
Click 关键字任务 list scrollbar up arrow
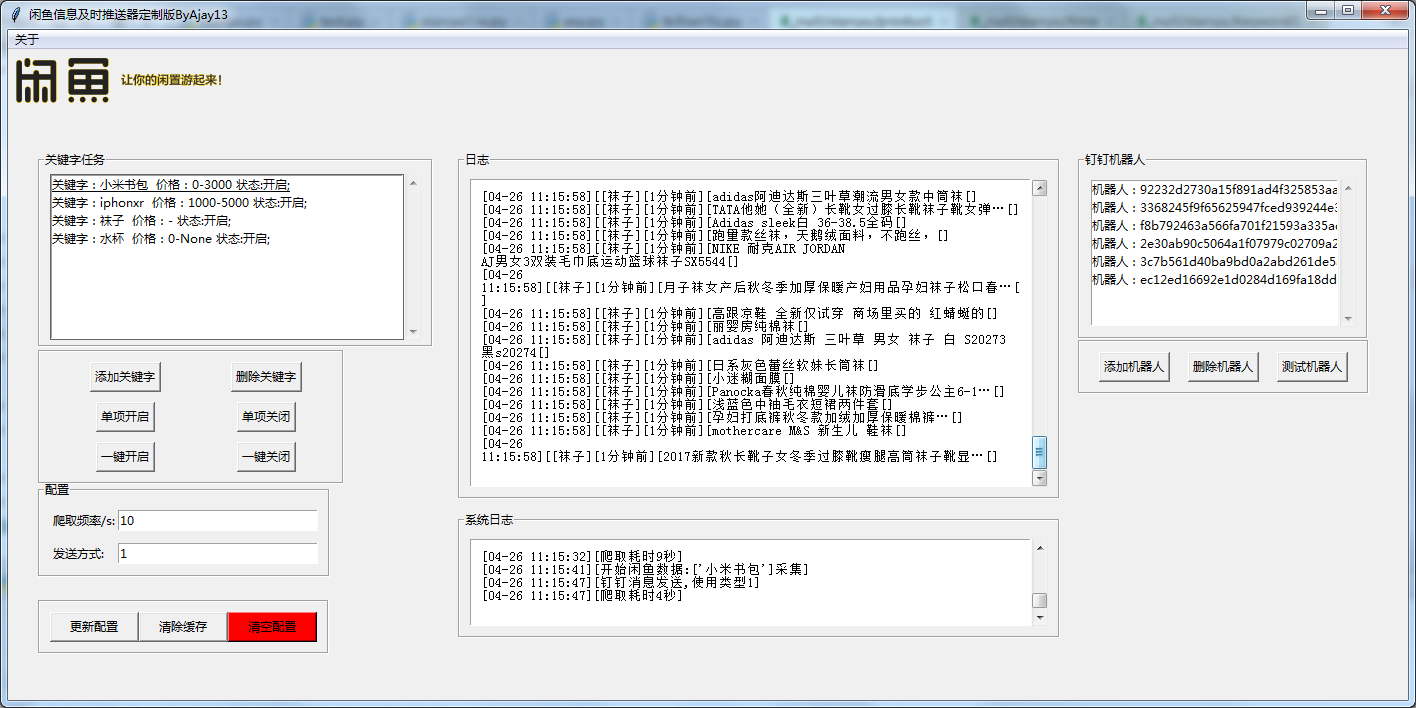tap(413, 184)
